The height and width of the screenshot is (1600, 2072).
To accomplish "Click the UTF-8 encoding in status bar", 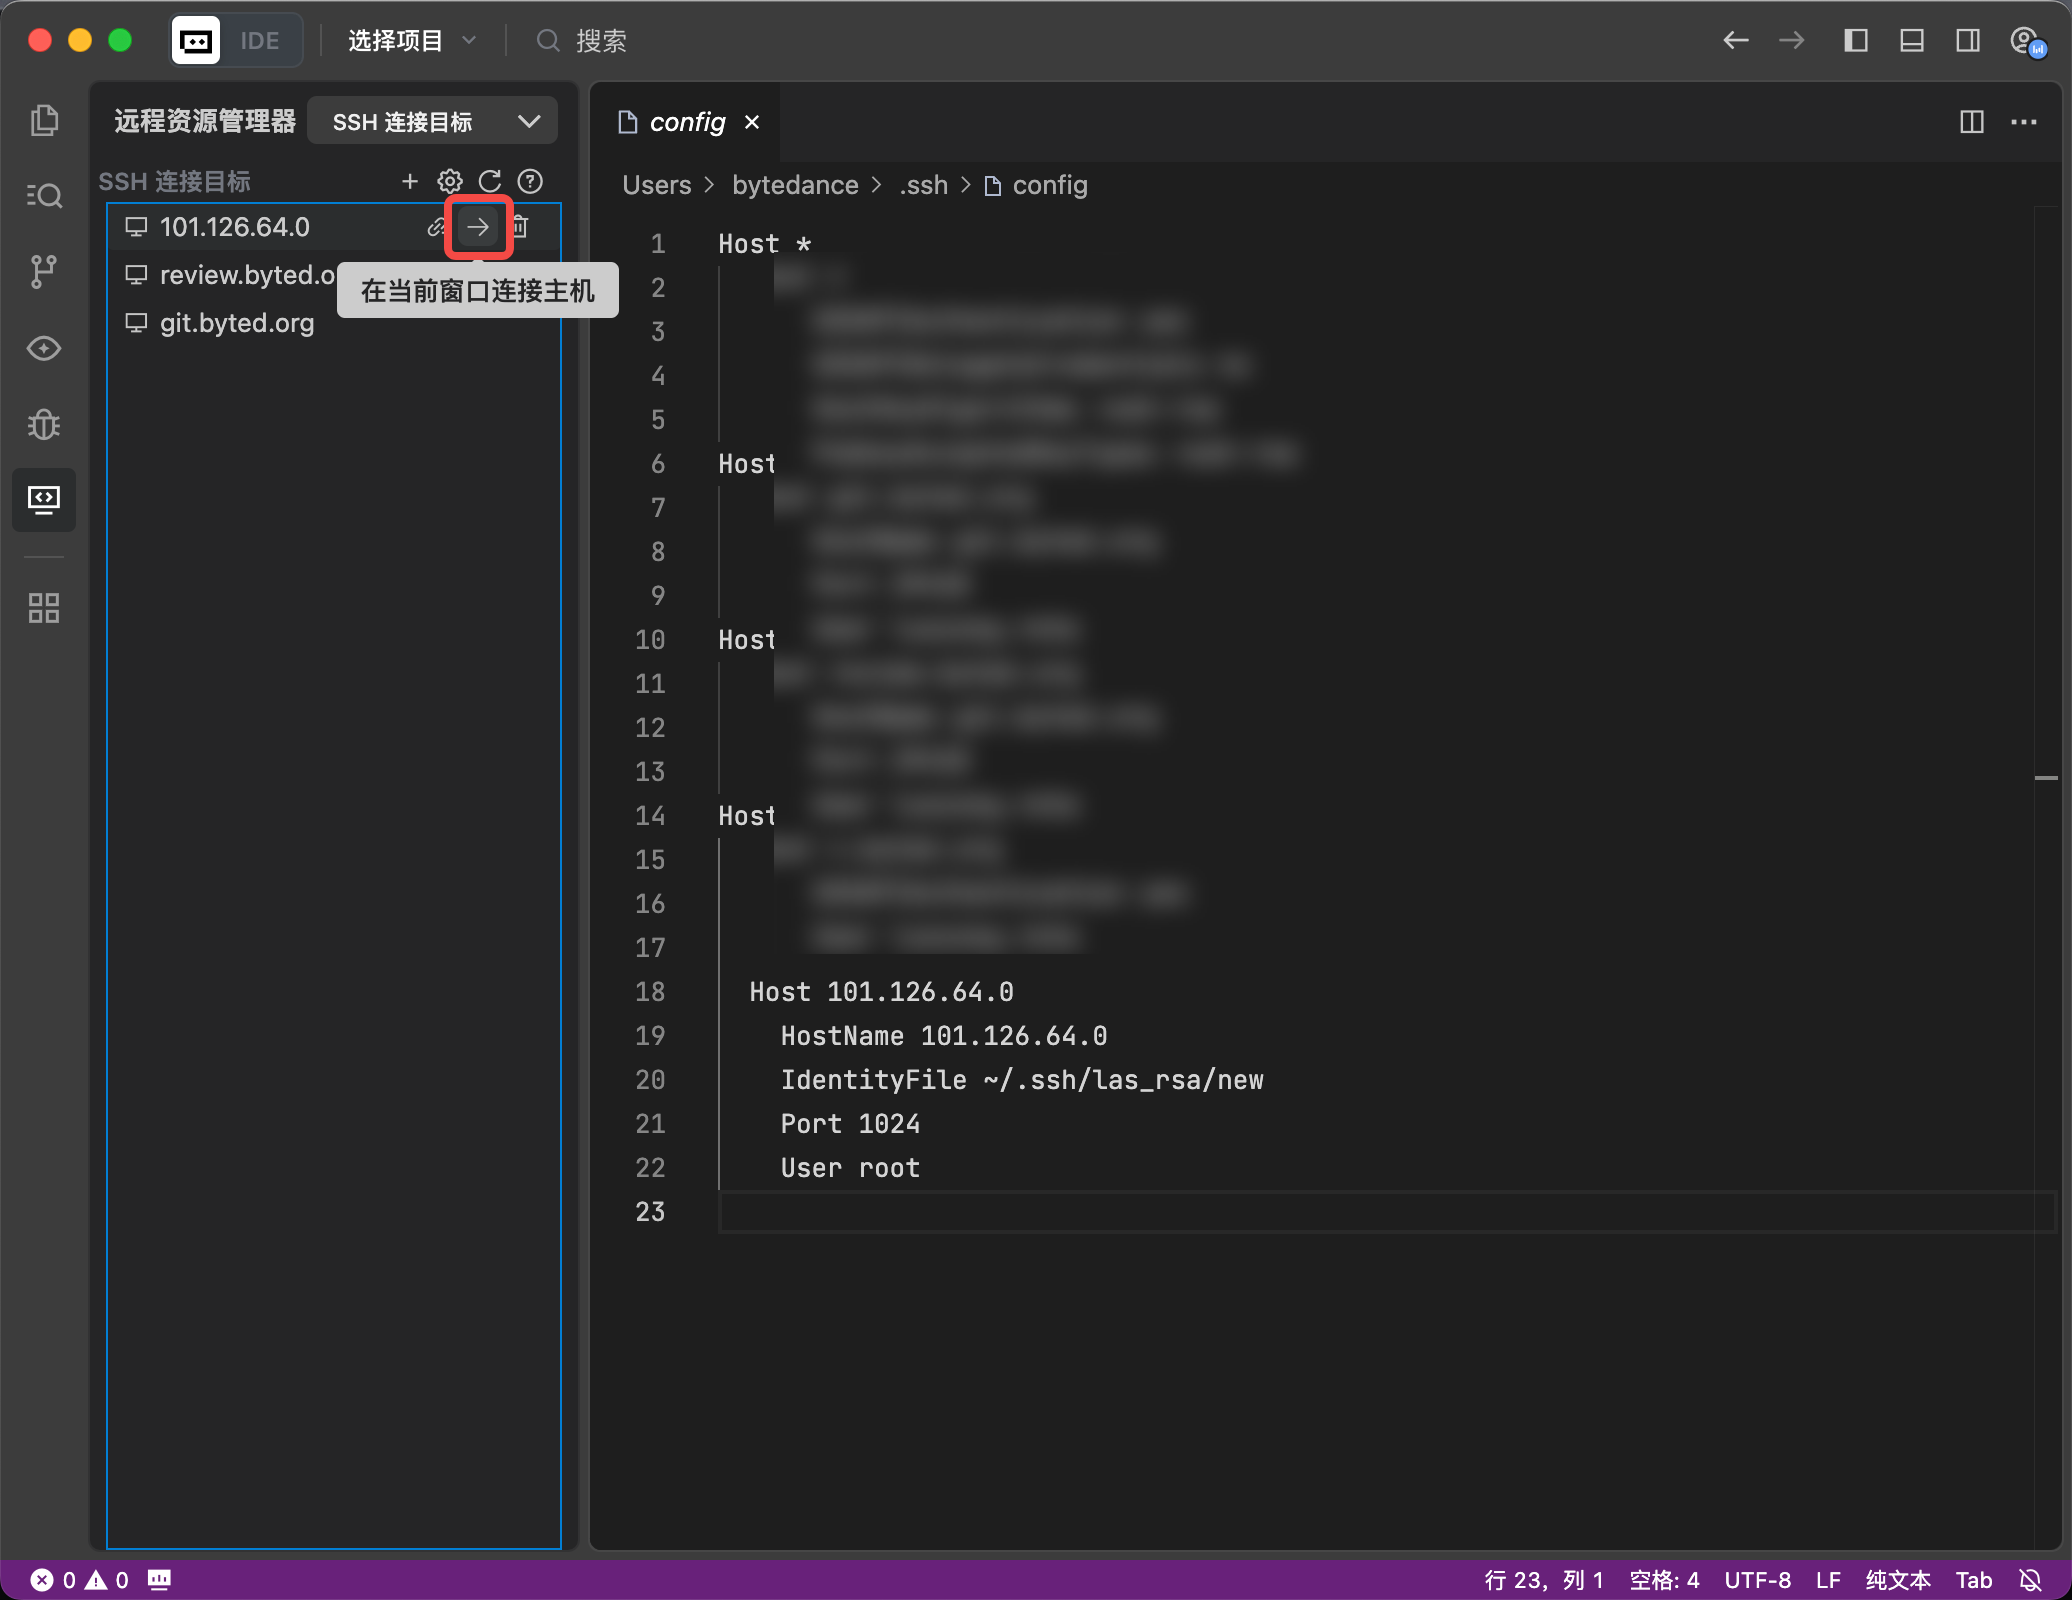I will click(1757, 1580).
